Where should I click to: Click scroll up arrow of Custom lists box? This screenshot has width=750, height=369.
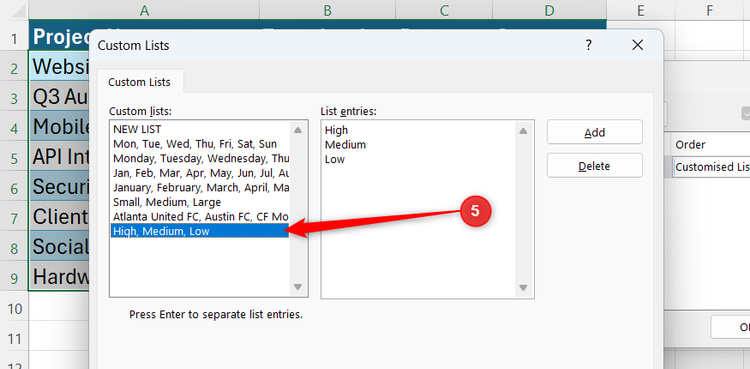[298, 130]
